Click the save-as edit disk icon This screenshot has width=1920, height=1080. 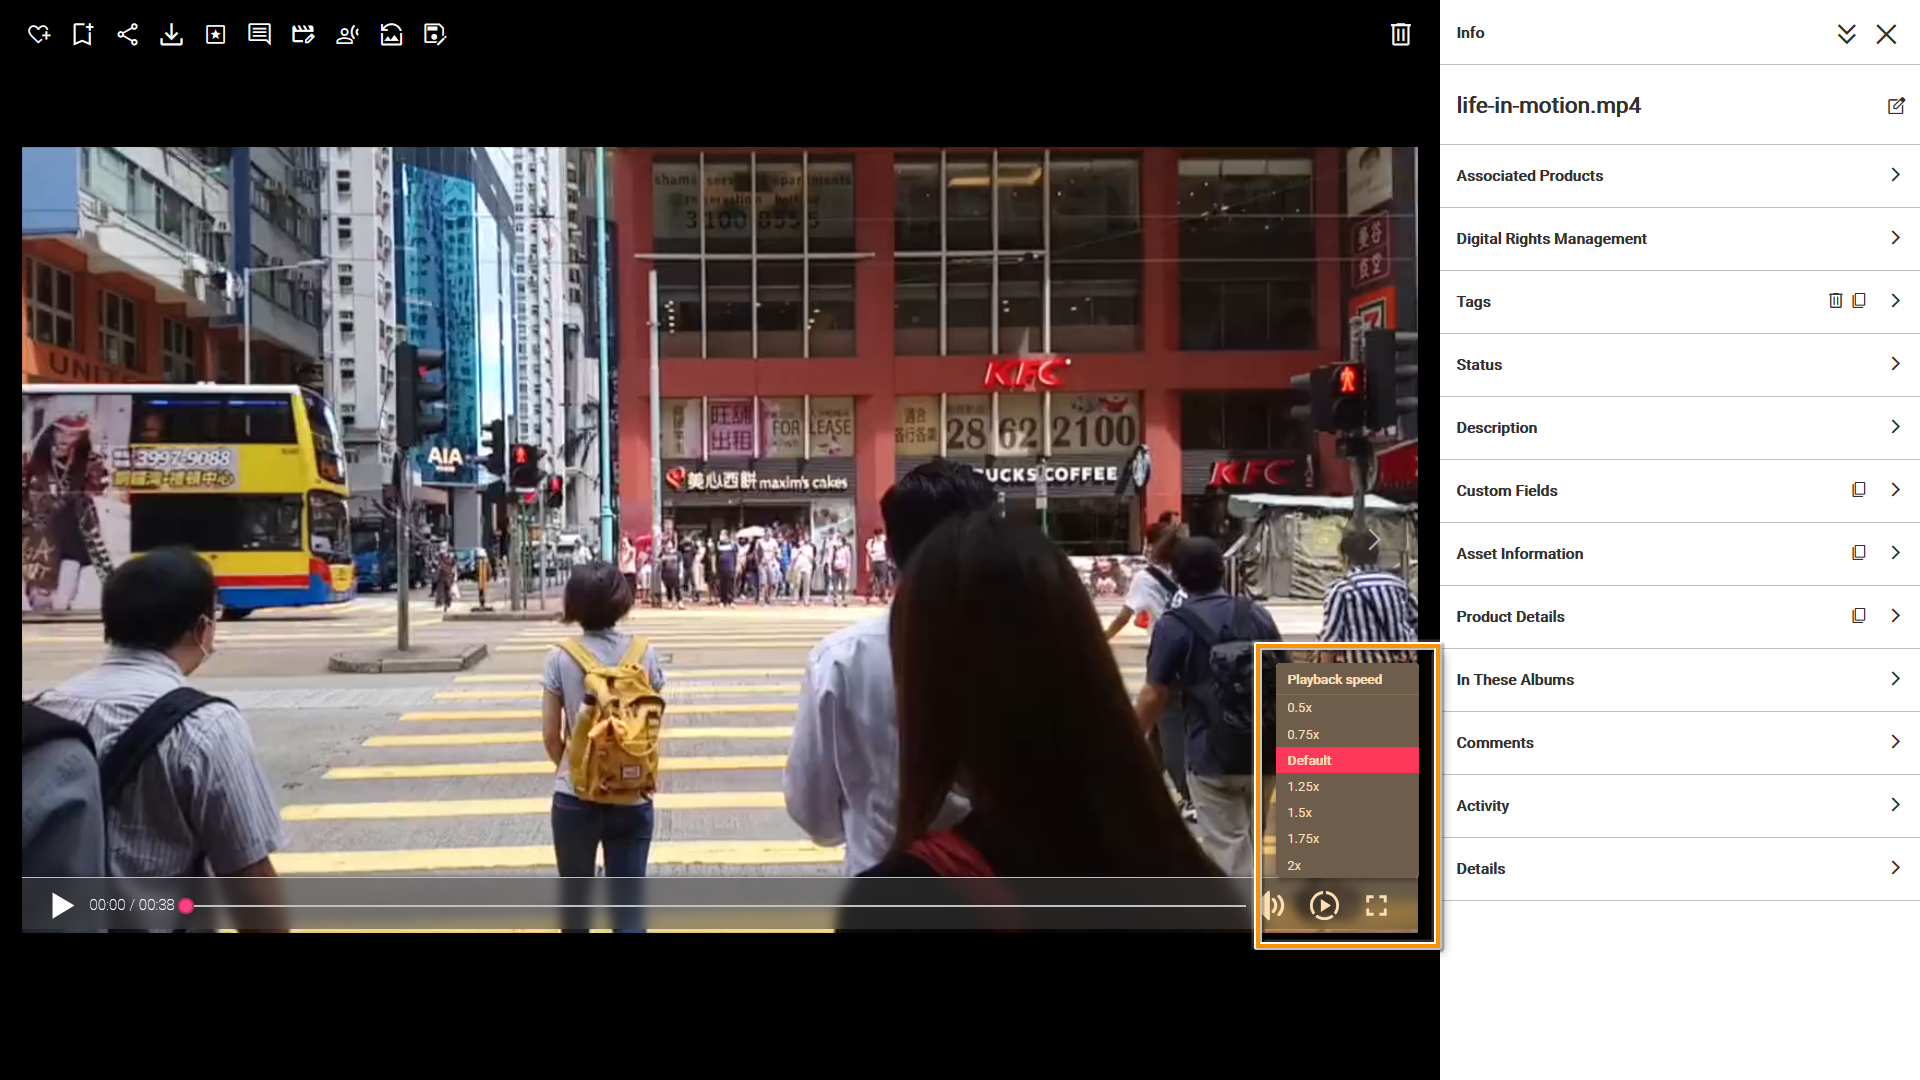(435, 34)
